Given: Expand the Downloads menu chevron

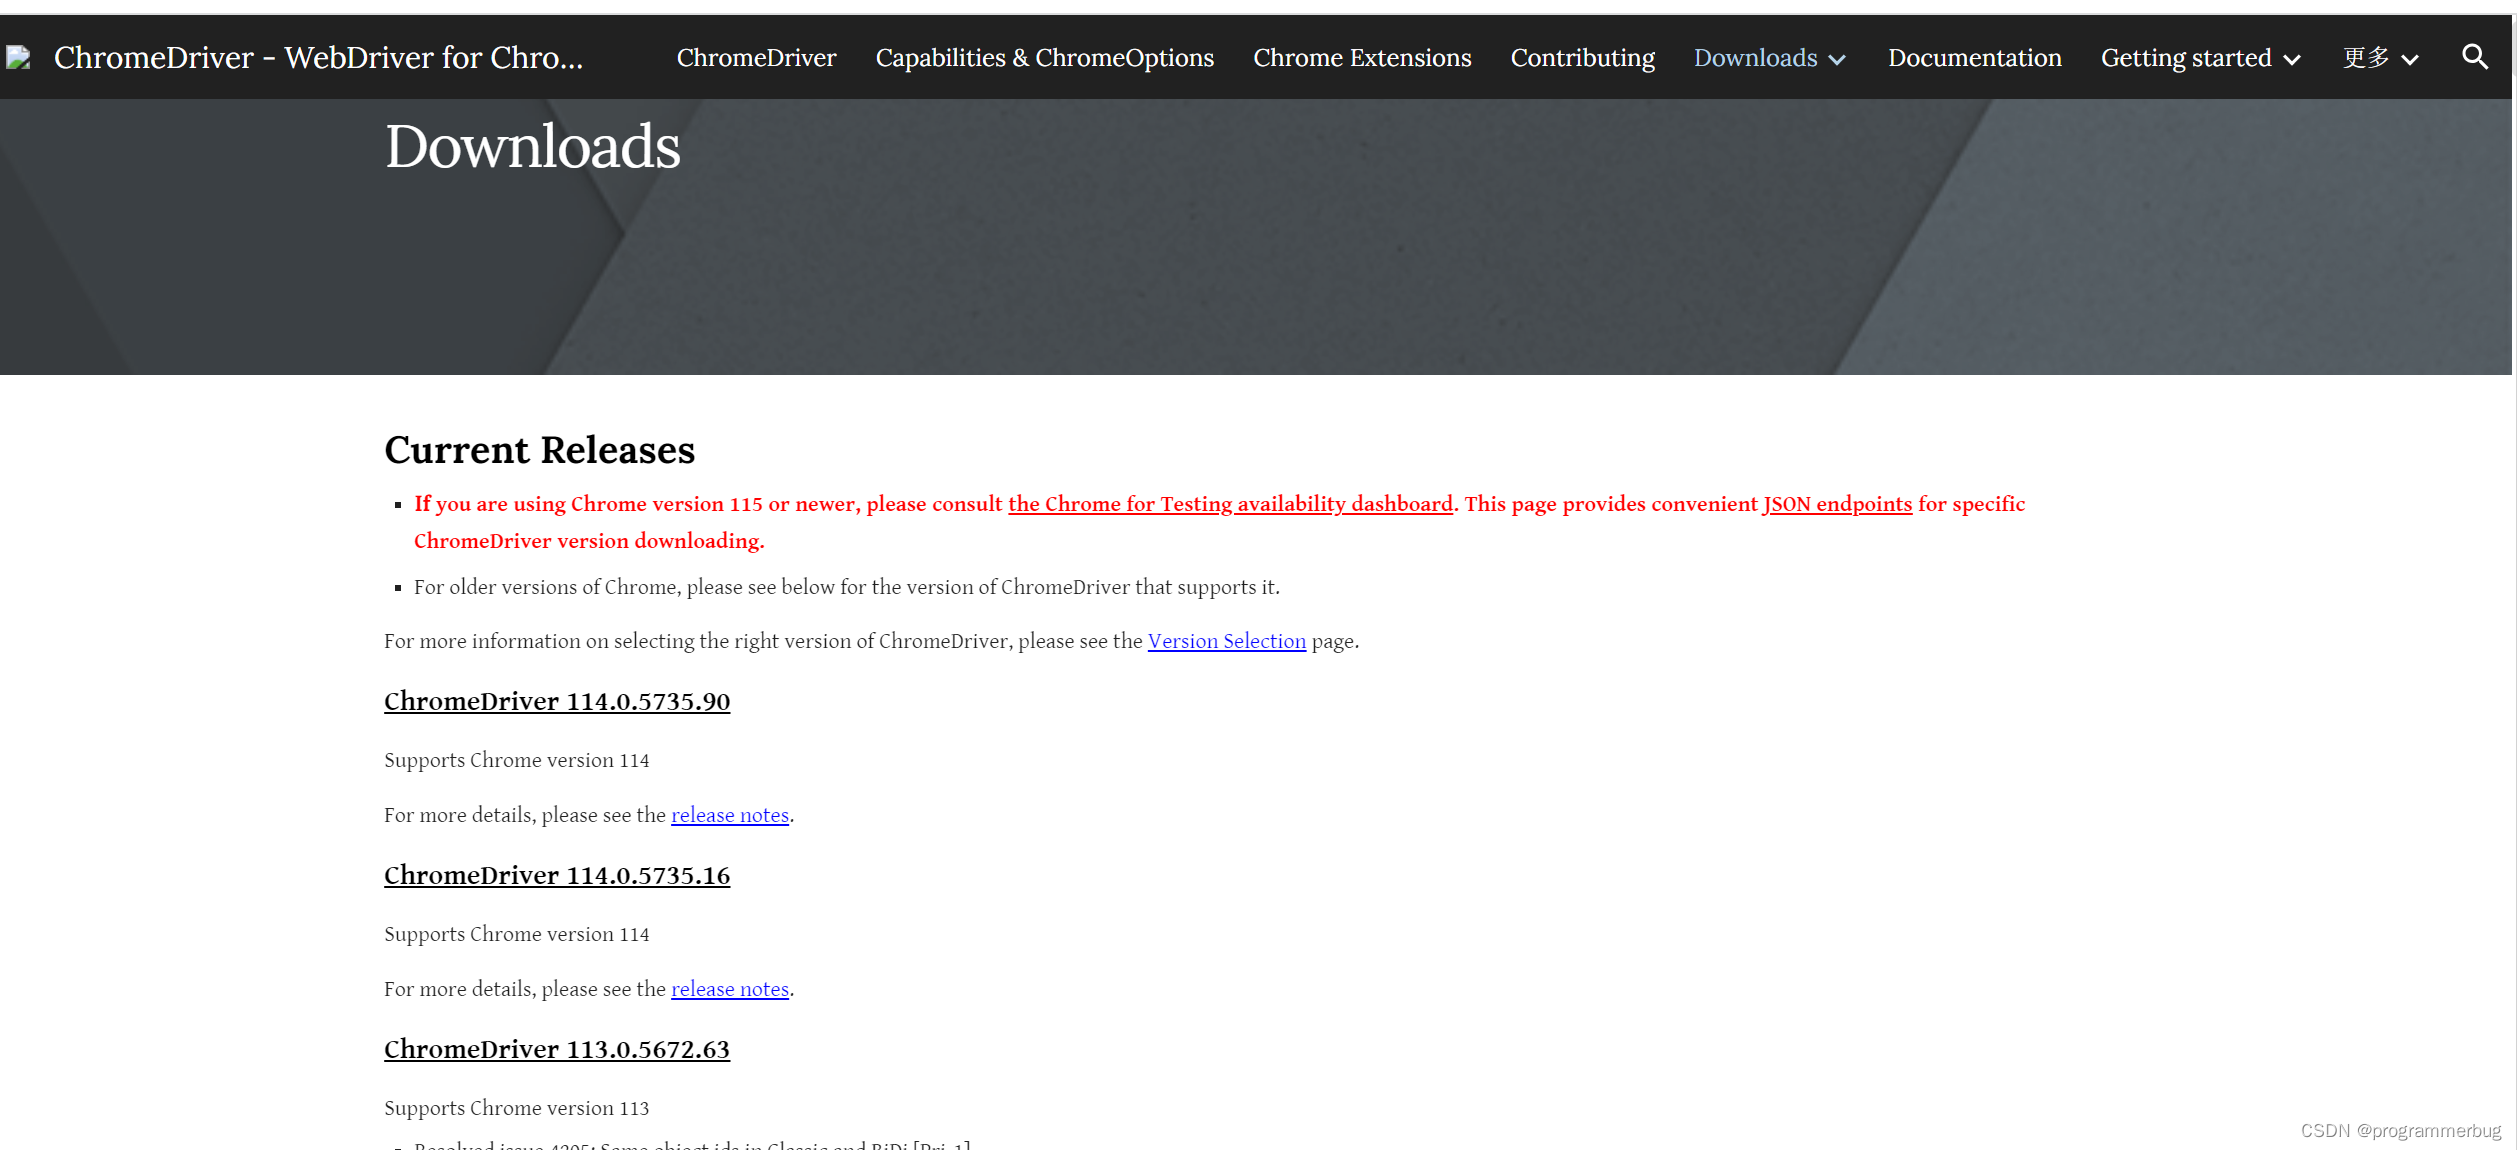Looking at the screenshot, I should [x=1837, y=60].
